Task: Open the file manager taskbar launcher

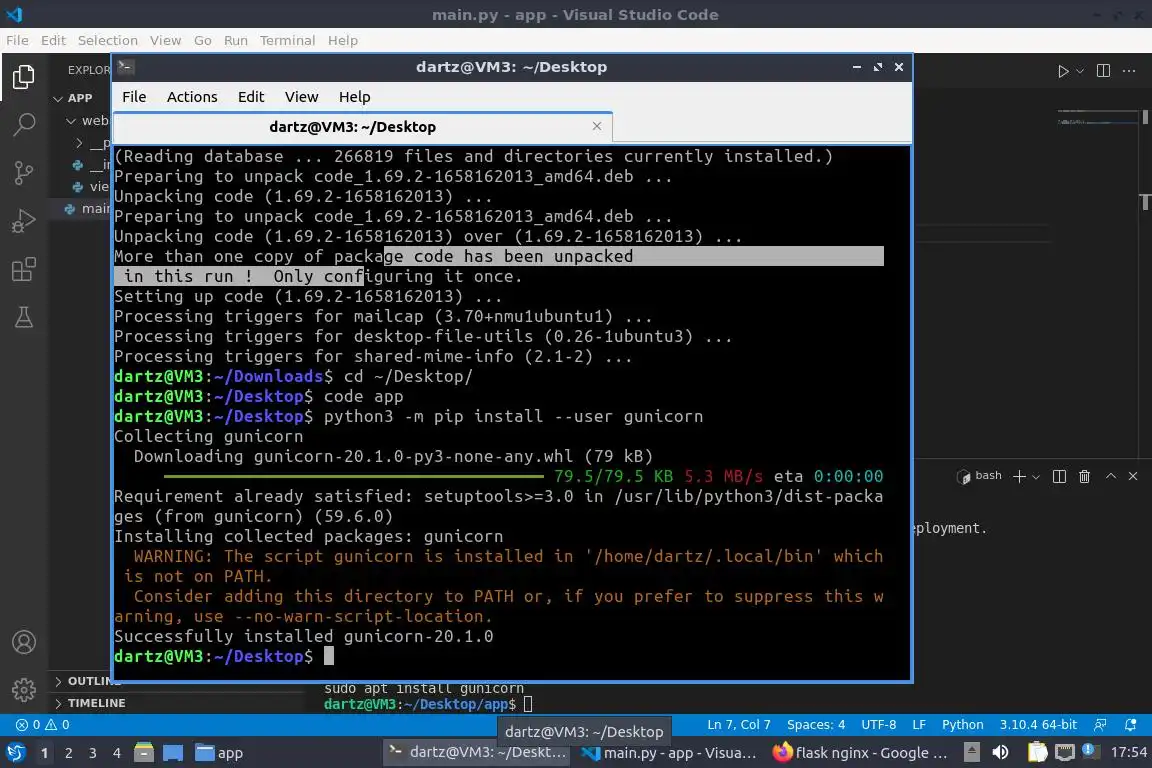Action: 144,753
